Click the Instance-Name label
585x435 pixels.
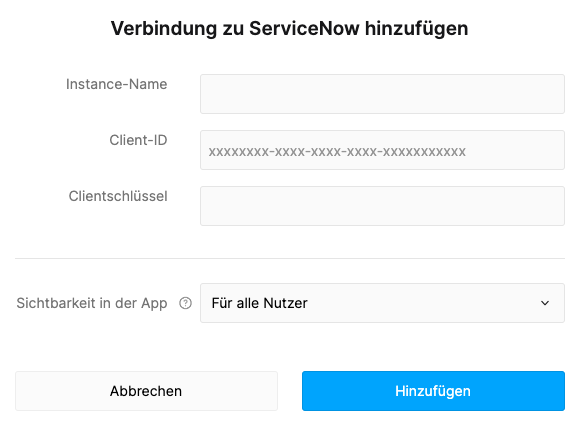tap(116, 84)
